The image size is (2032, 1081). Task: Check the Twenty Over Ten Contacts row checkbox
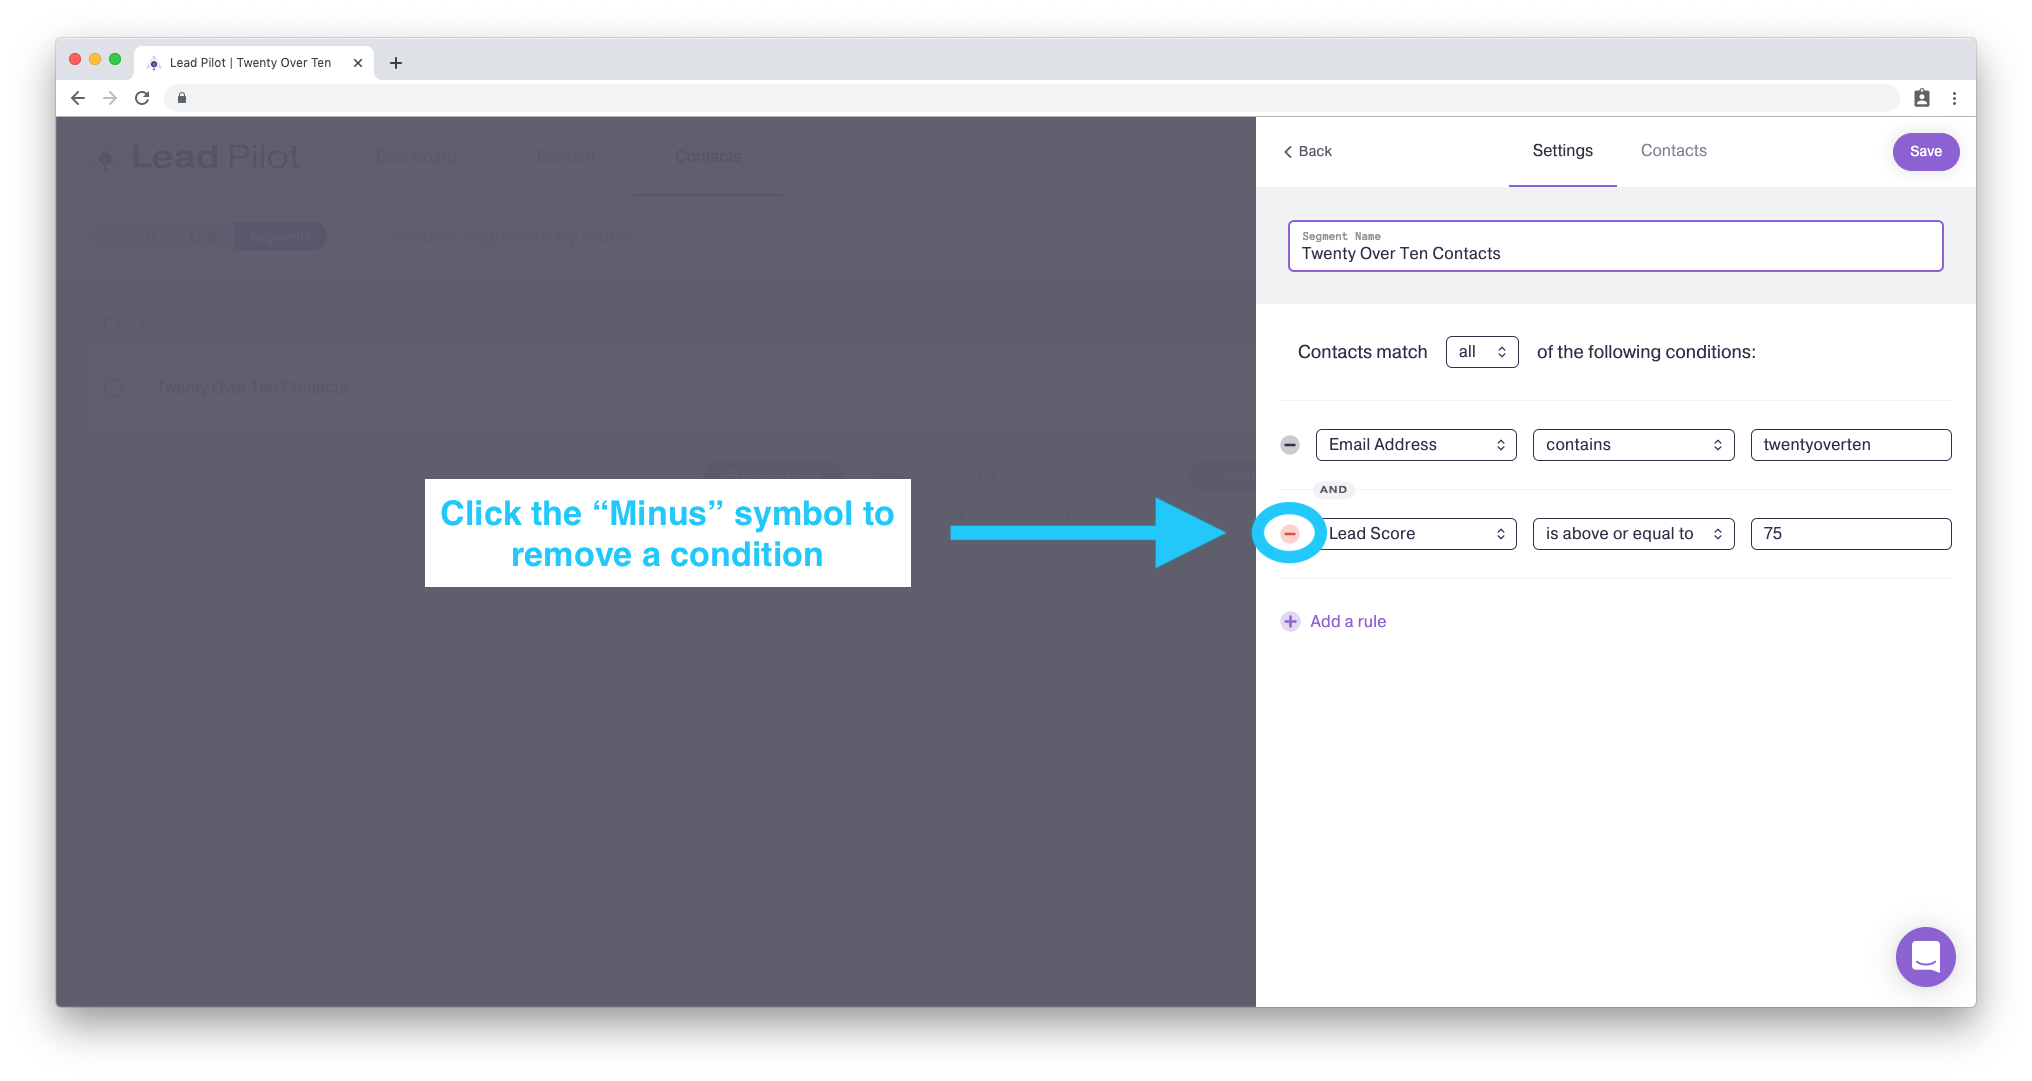tap(113, 388)
